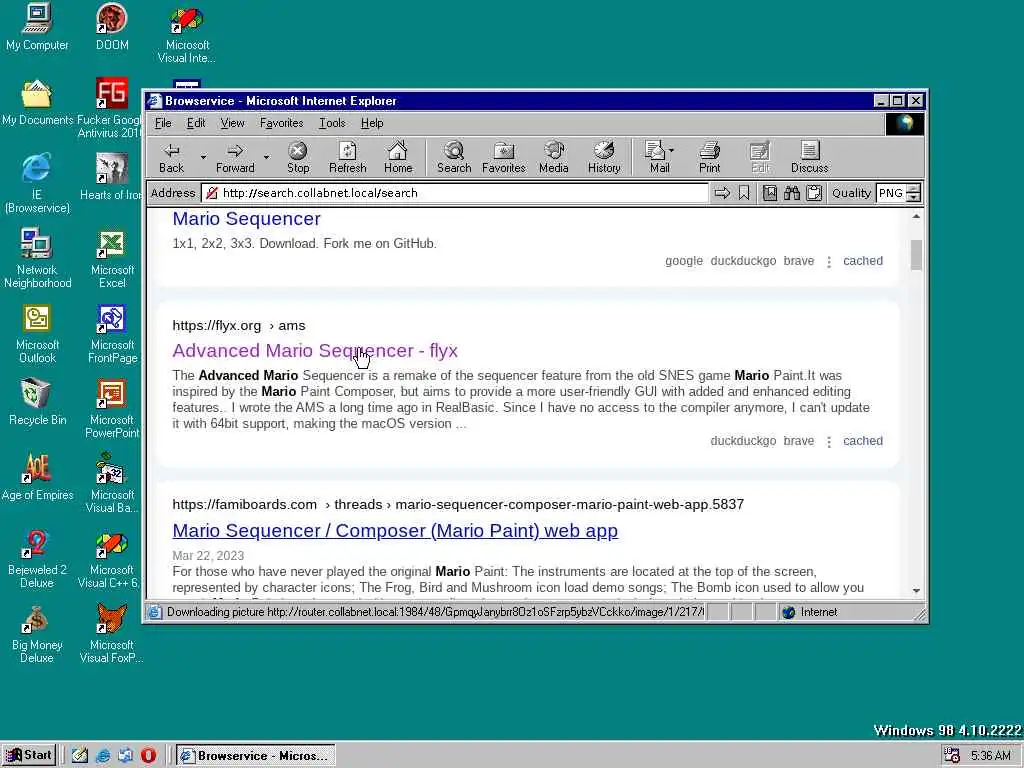Viewport: 1024px width, 768px height.
Task: Click the Opera quick launch icon
Action: coord(148,756)
